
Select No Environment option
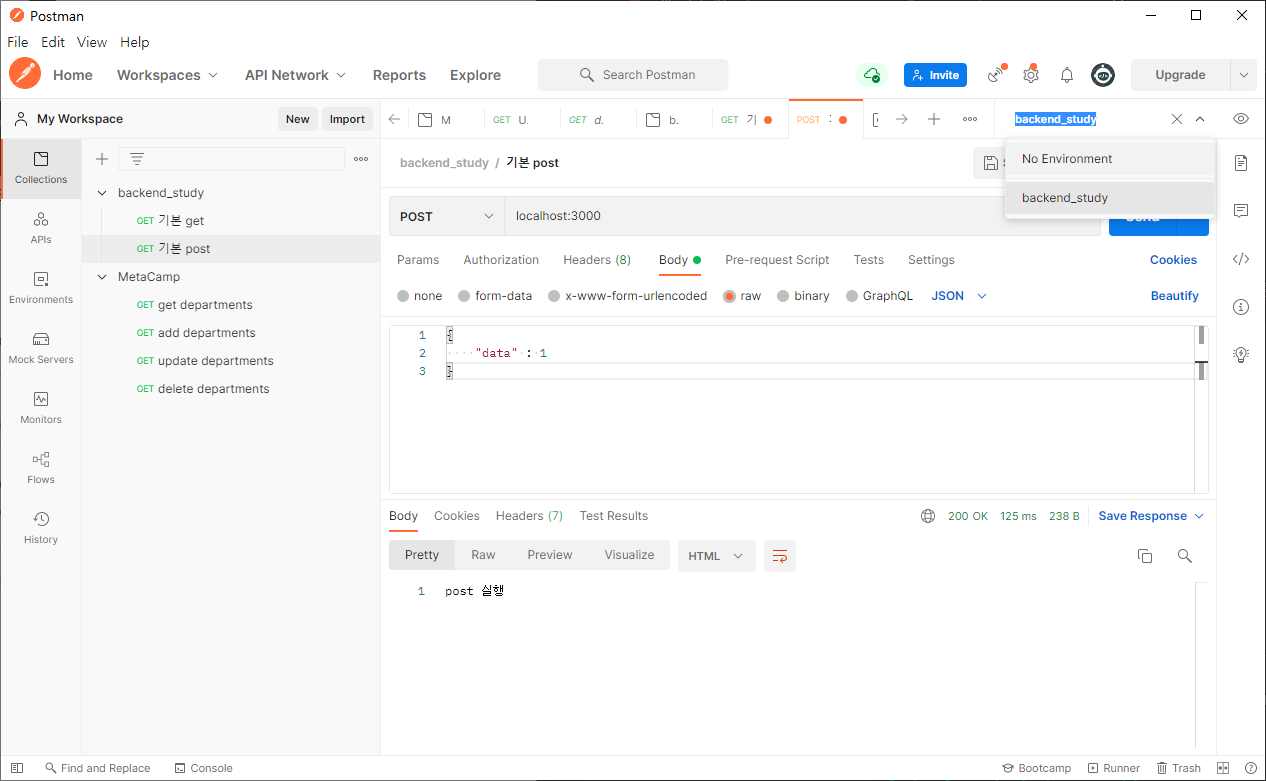click(x=1110, y=159)
